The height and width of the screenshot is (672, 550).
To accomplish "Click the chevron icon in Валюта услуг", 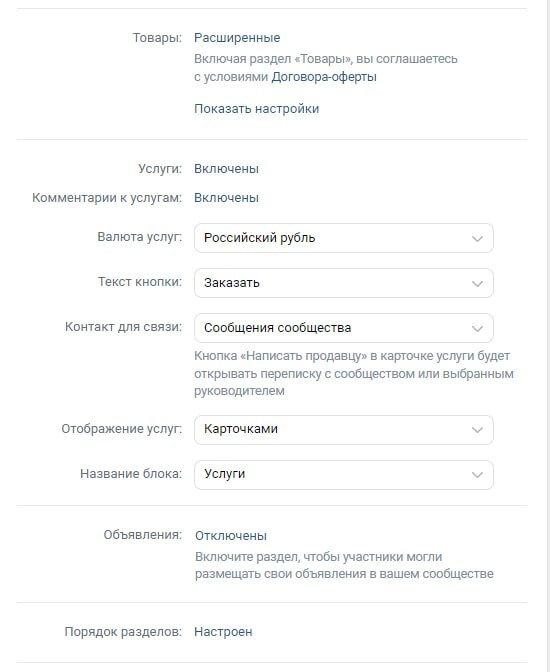I will pos(477,239).
